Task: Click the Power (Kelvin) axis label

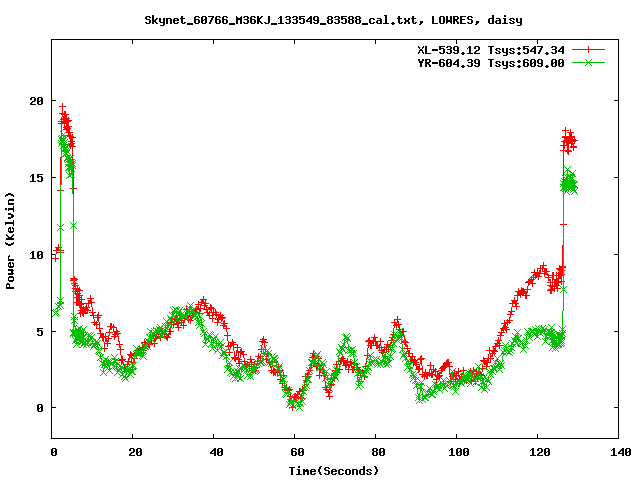Action: click(10, 241)
